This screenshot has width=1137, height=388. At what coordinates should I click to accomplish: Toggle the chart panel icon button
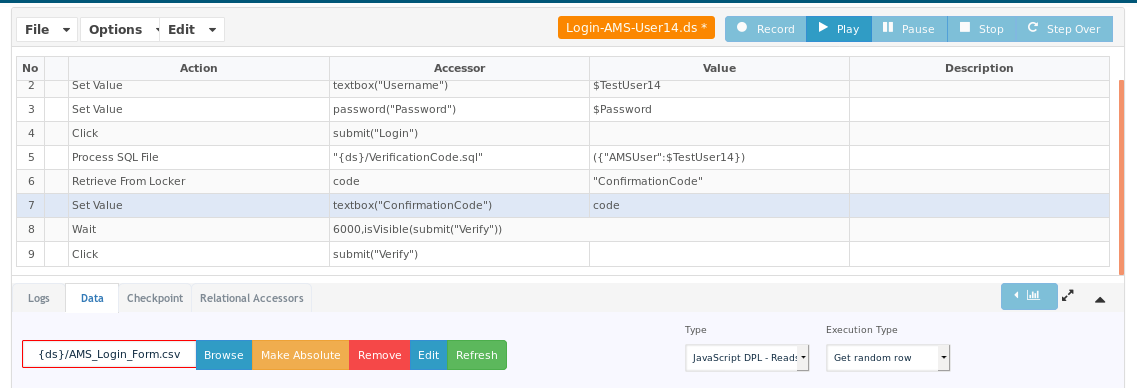point(1029,296)
